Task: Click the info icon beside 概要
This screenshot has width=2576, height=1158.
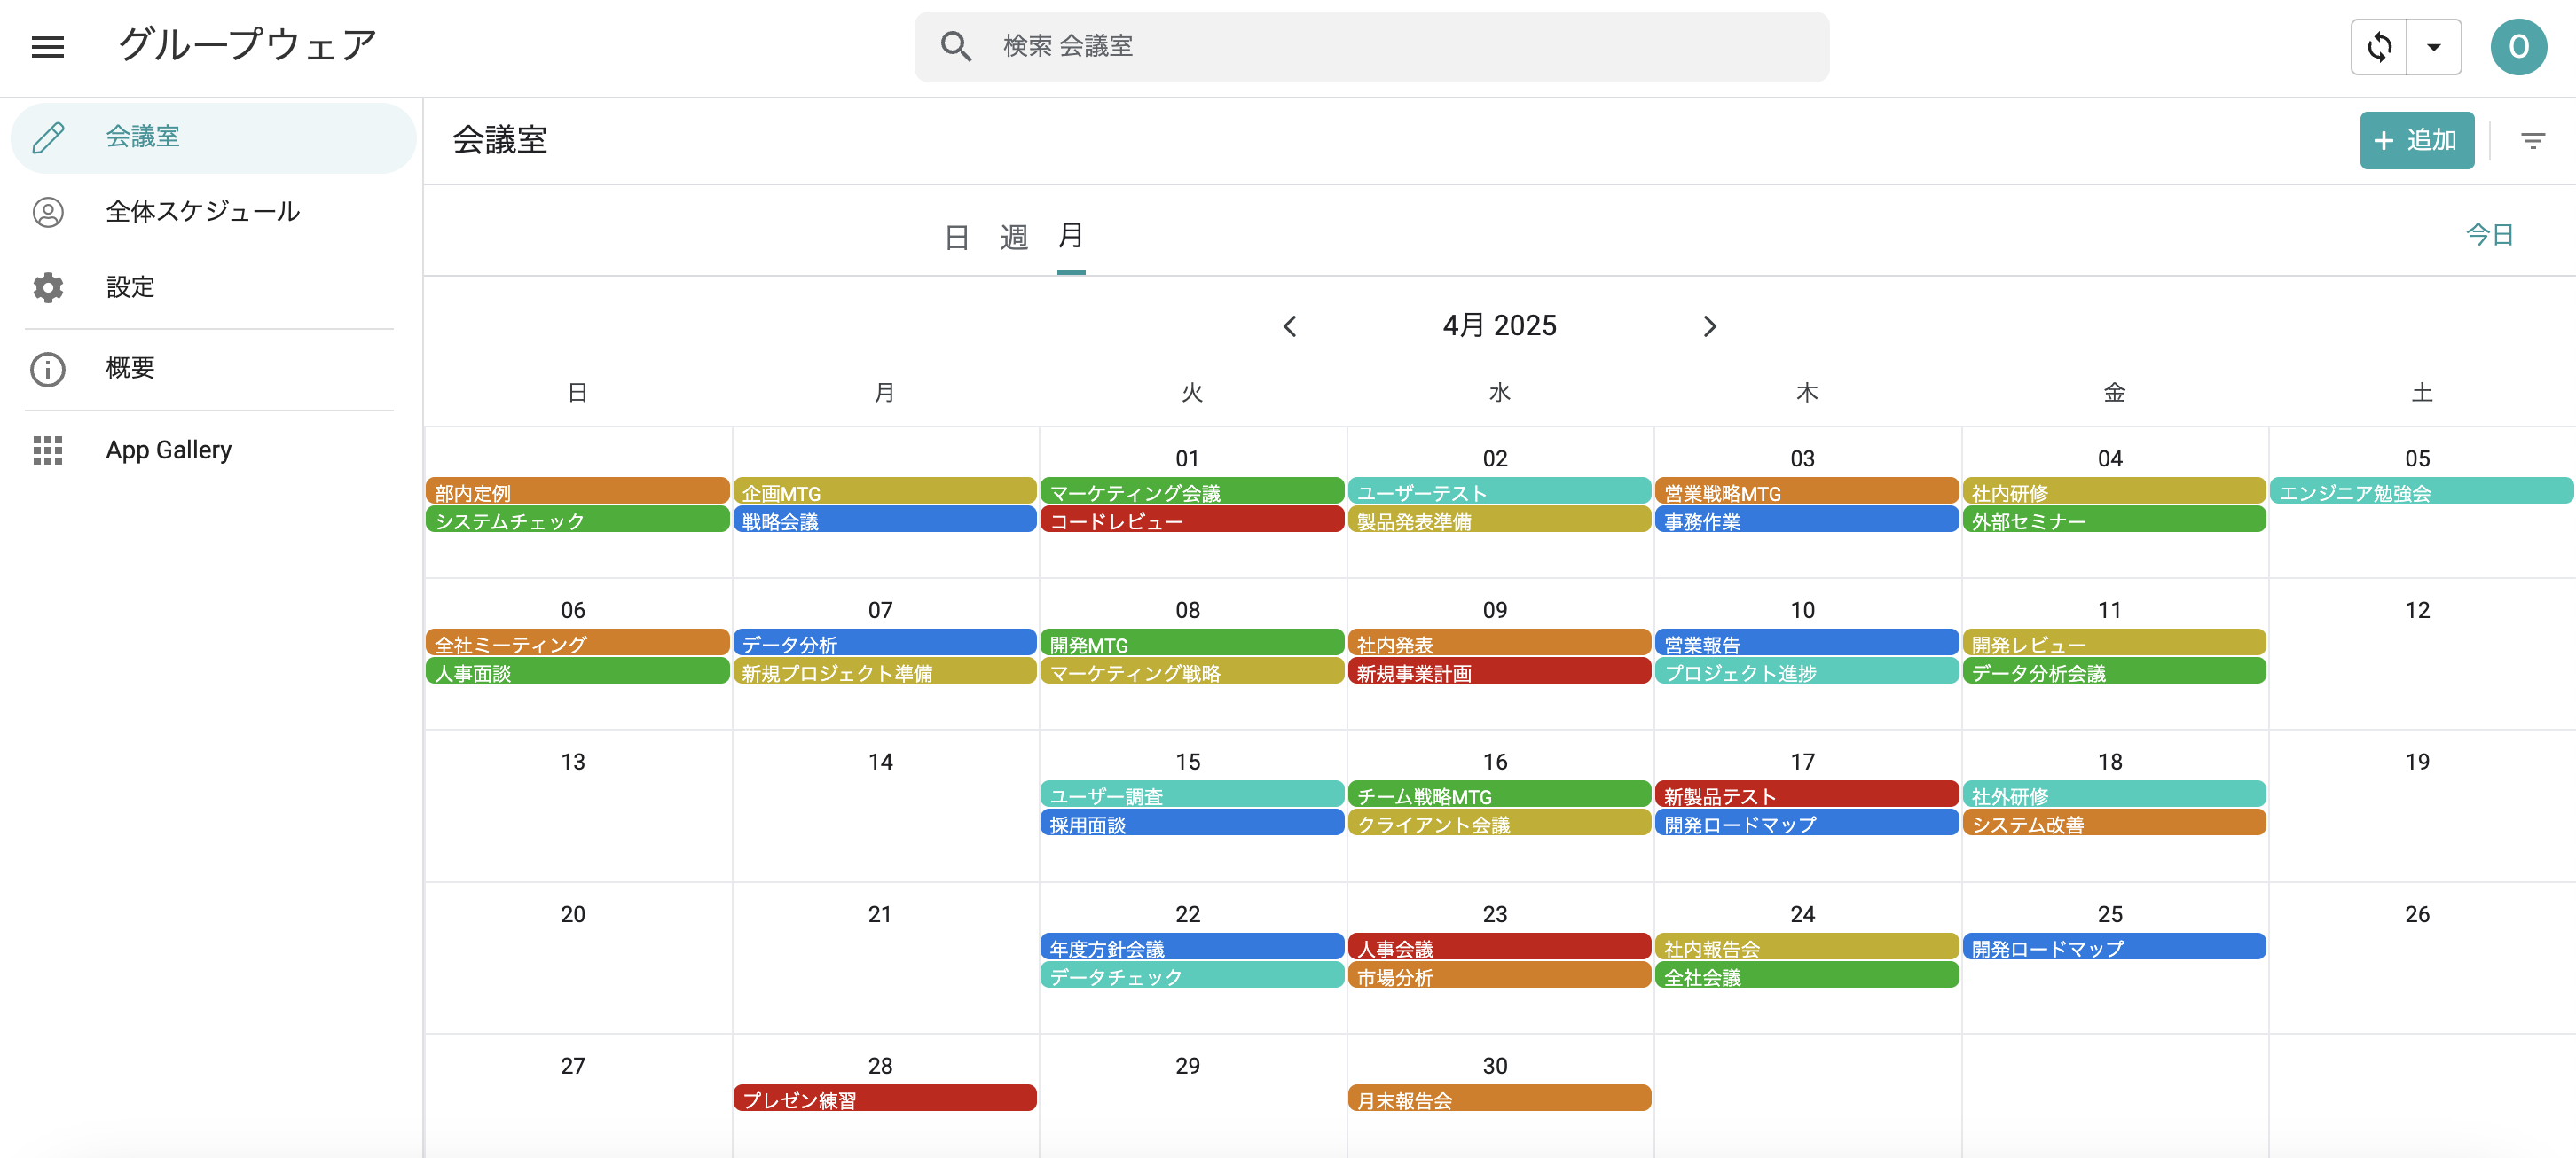Action: (48, 369)
